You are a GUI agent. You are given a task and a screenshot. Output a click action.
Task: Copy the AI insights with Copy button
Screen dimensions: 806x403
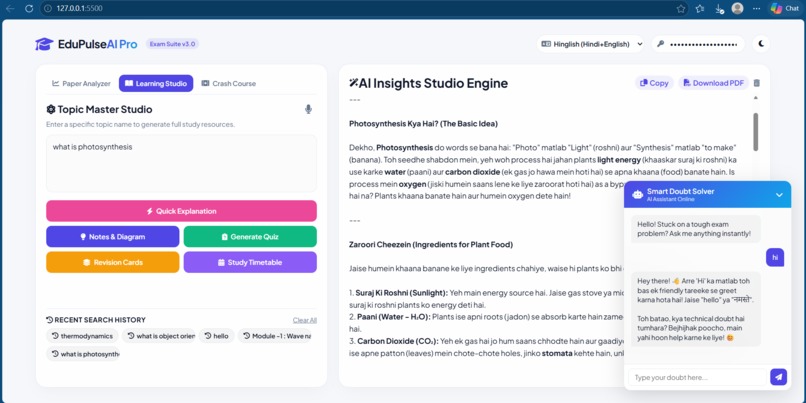[x=654, y=83]
